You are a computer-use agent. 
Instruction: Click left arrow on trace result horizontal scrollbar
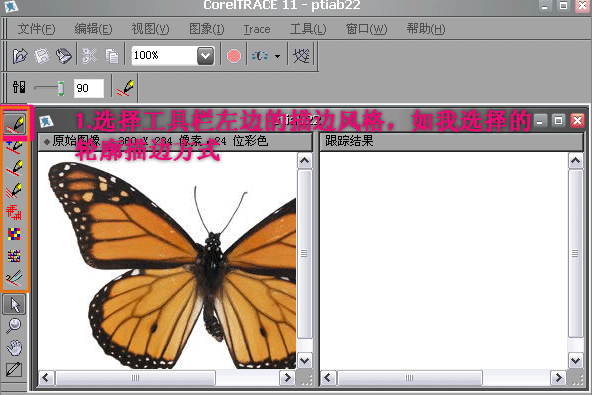coord(328,378)
